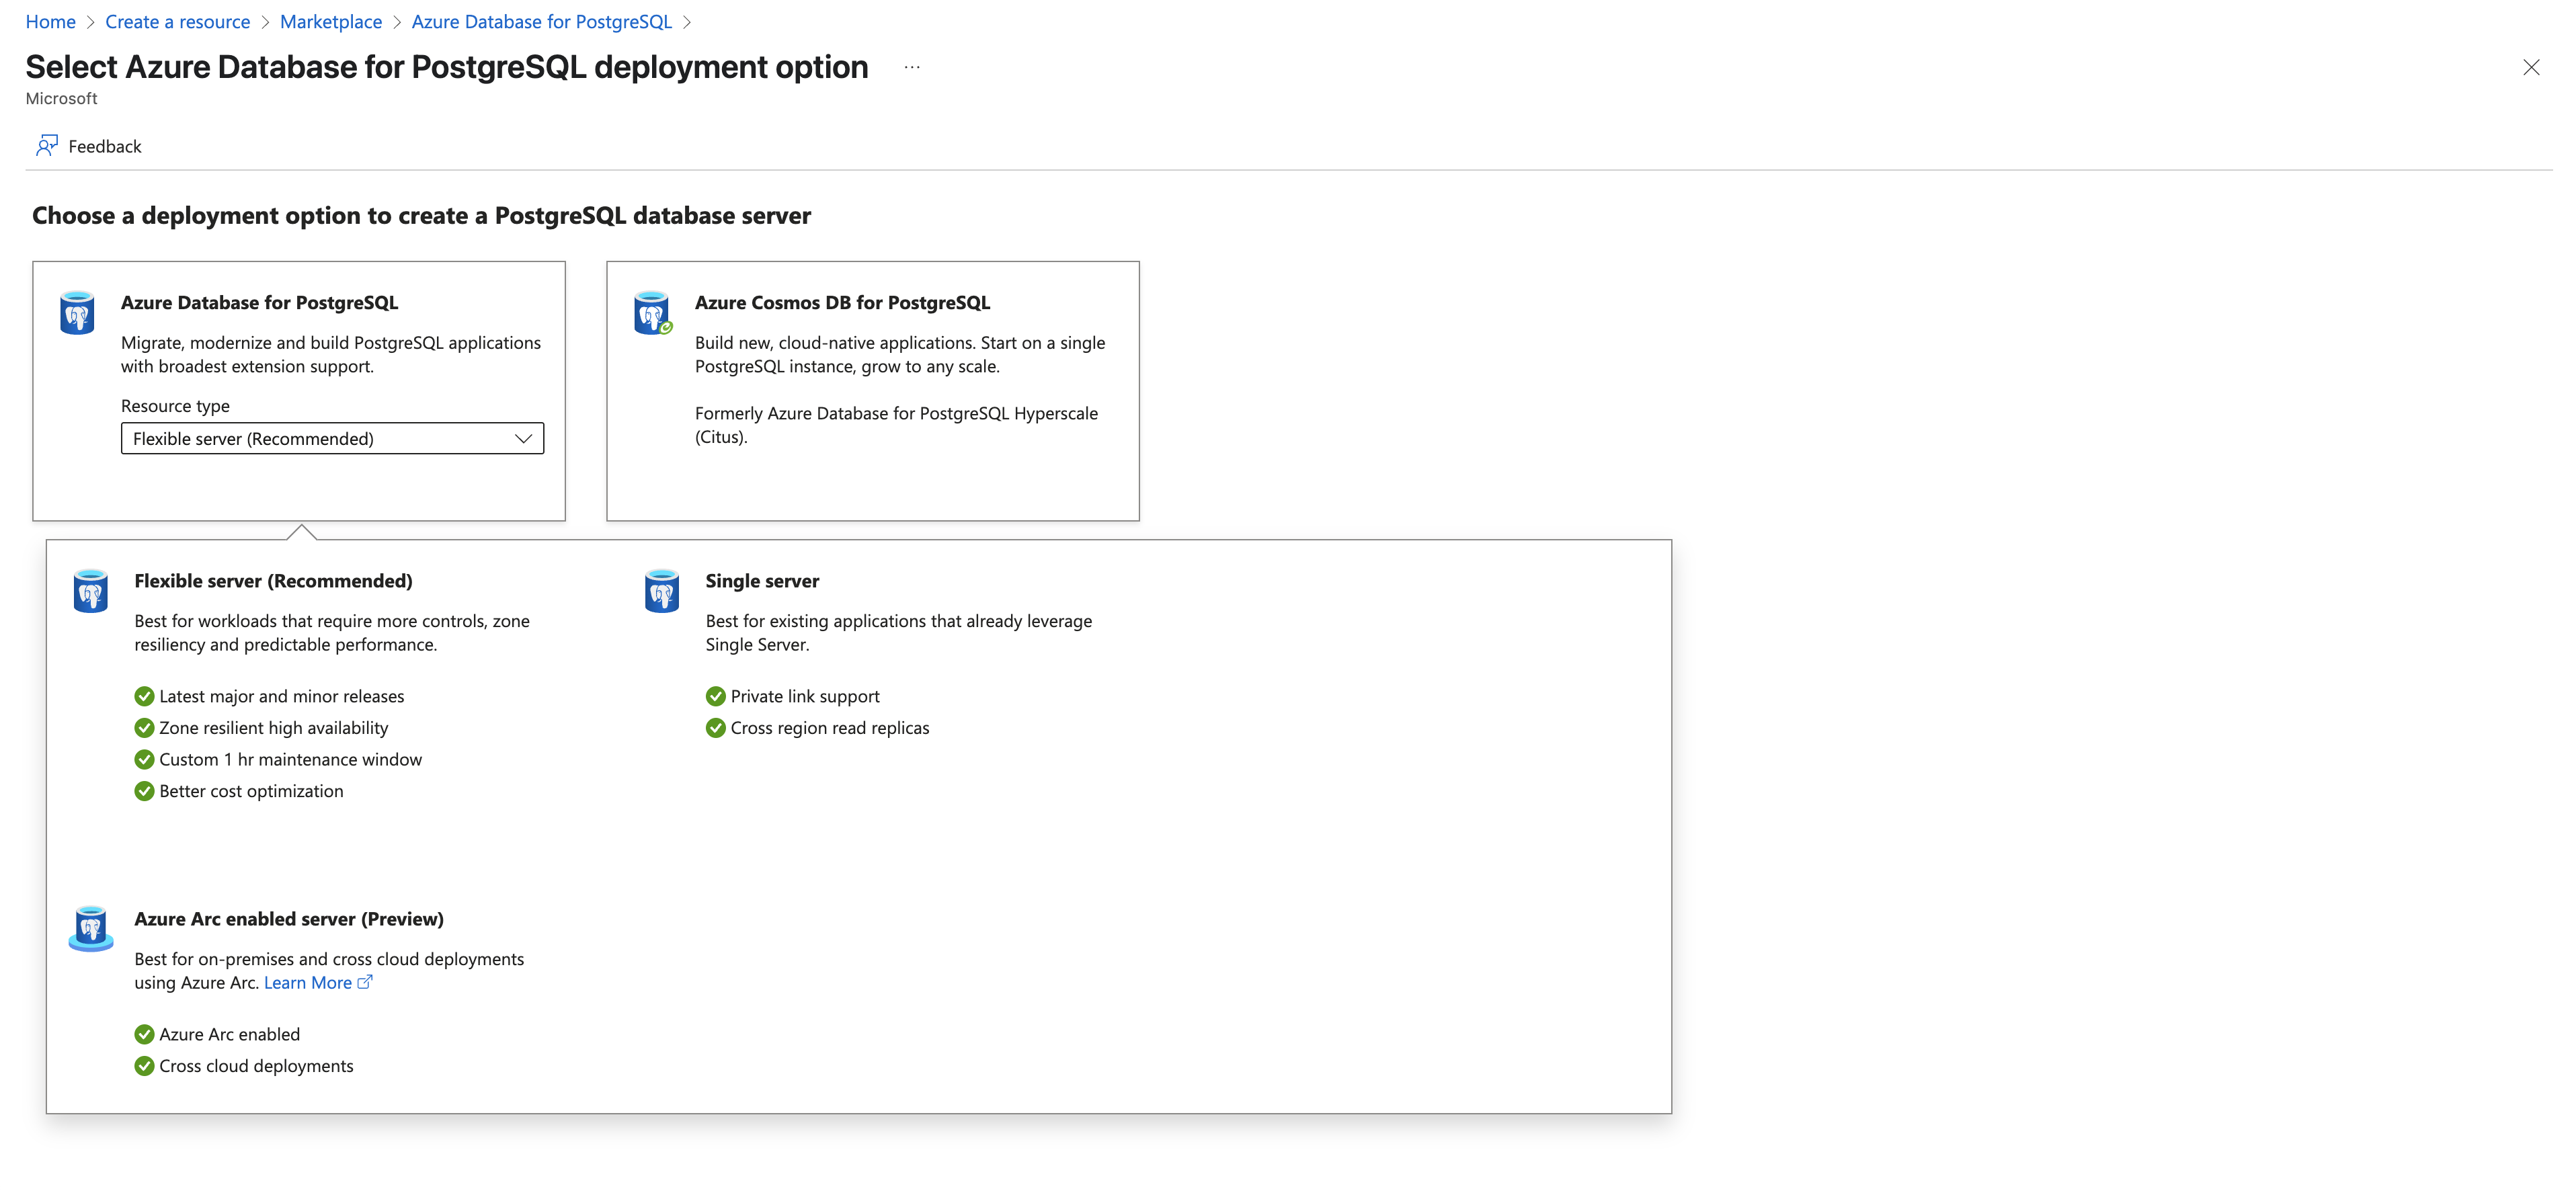Navigate to Create a resource breadcrumb
The width and height of the screenshot is (2576, 1191).
(177, 22)
